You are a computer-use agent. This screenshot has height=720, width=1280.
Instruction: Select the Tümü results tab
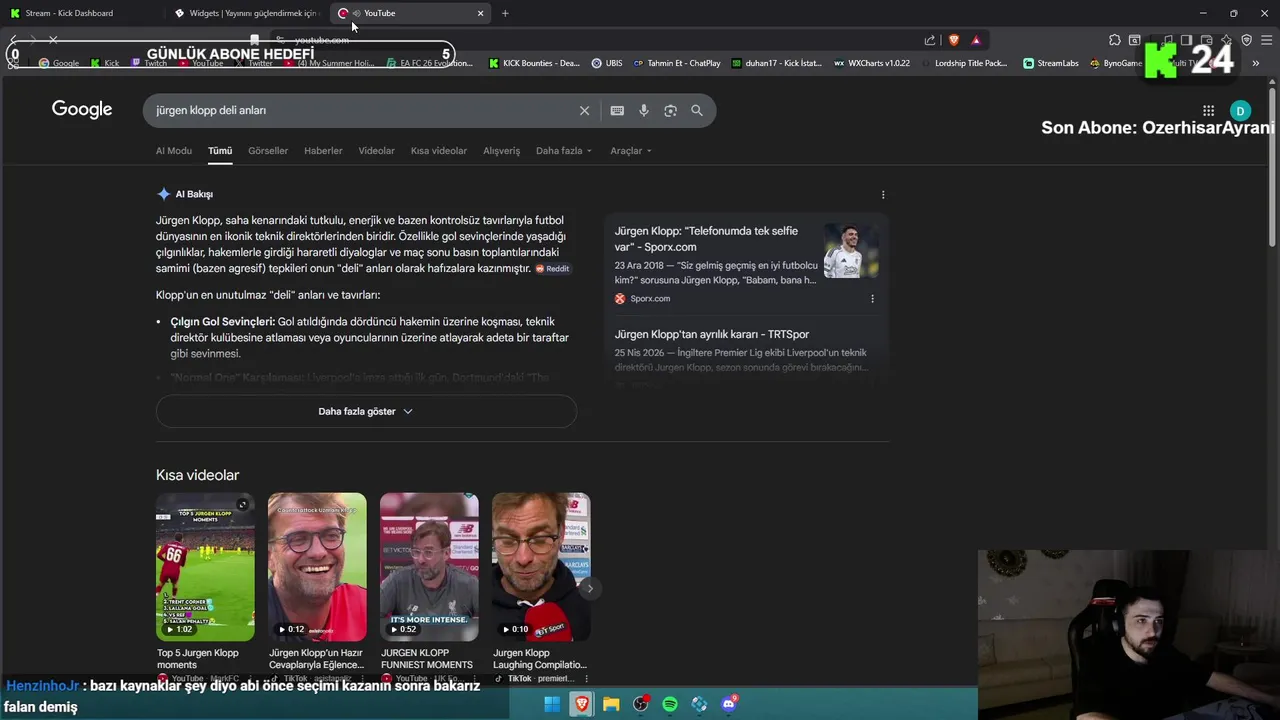[220, 151]
